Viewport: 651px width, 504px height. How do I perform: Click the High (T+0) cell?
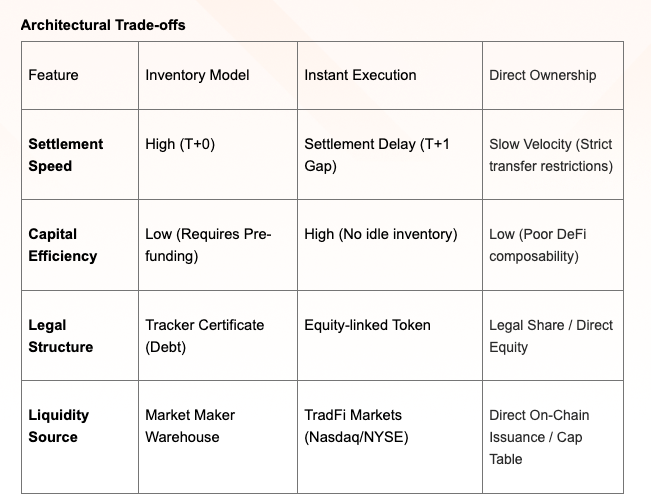(x=218, y=155)
